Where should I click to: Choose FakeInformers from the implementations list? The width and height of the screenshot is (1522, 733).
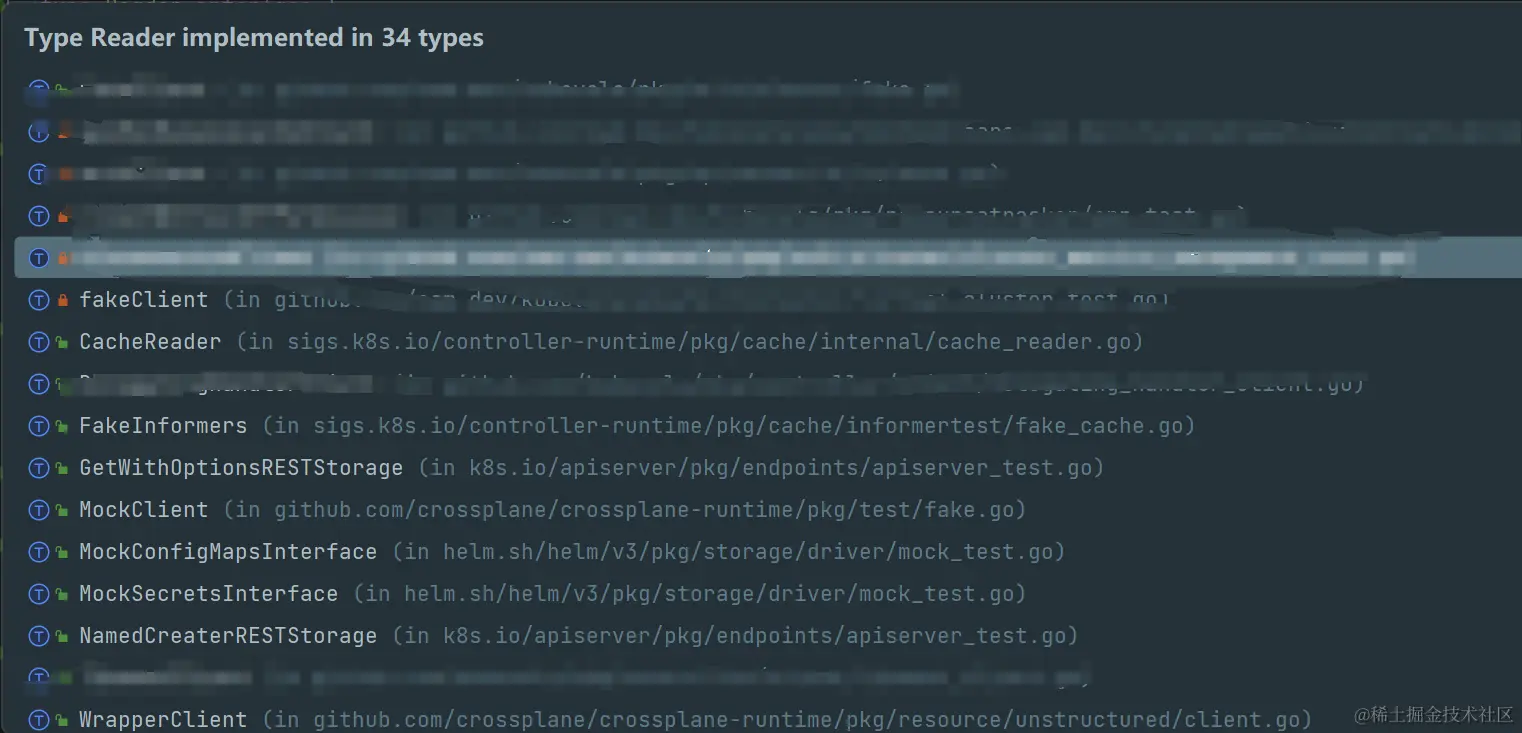pyautogui.click(x=163, y=426)
